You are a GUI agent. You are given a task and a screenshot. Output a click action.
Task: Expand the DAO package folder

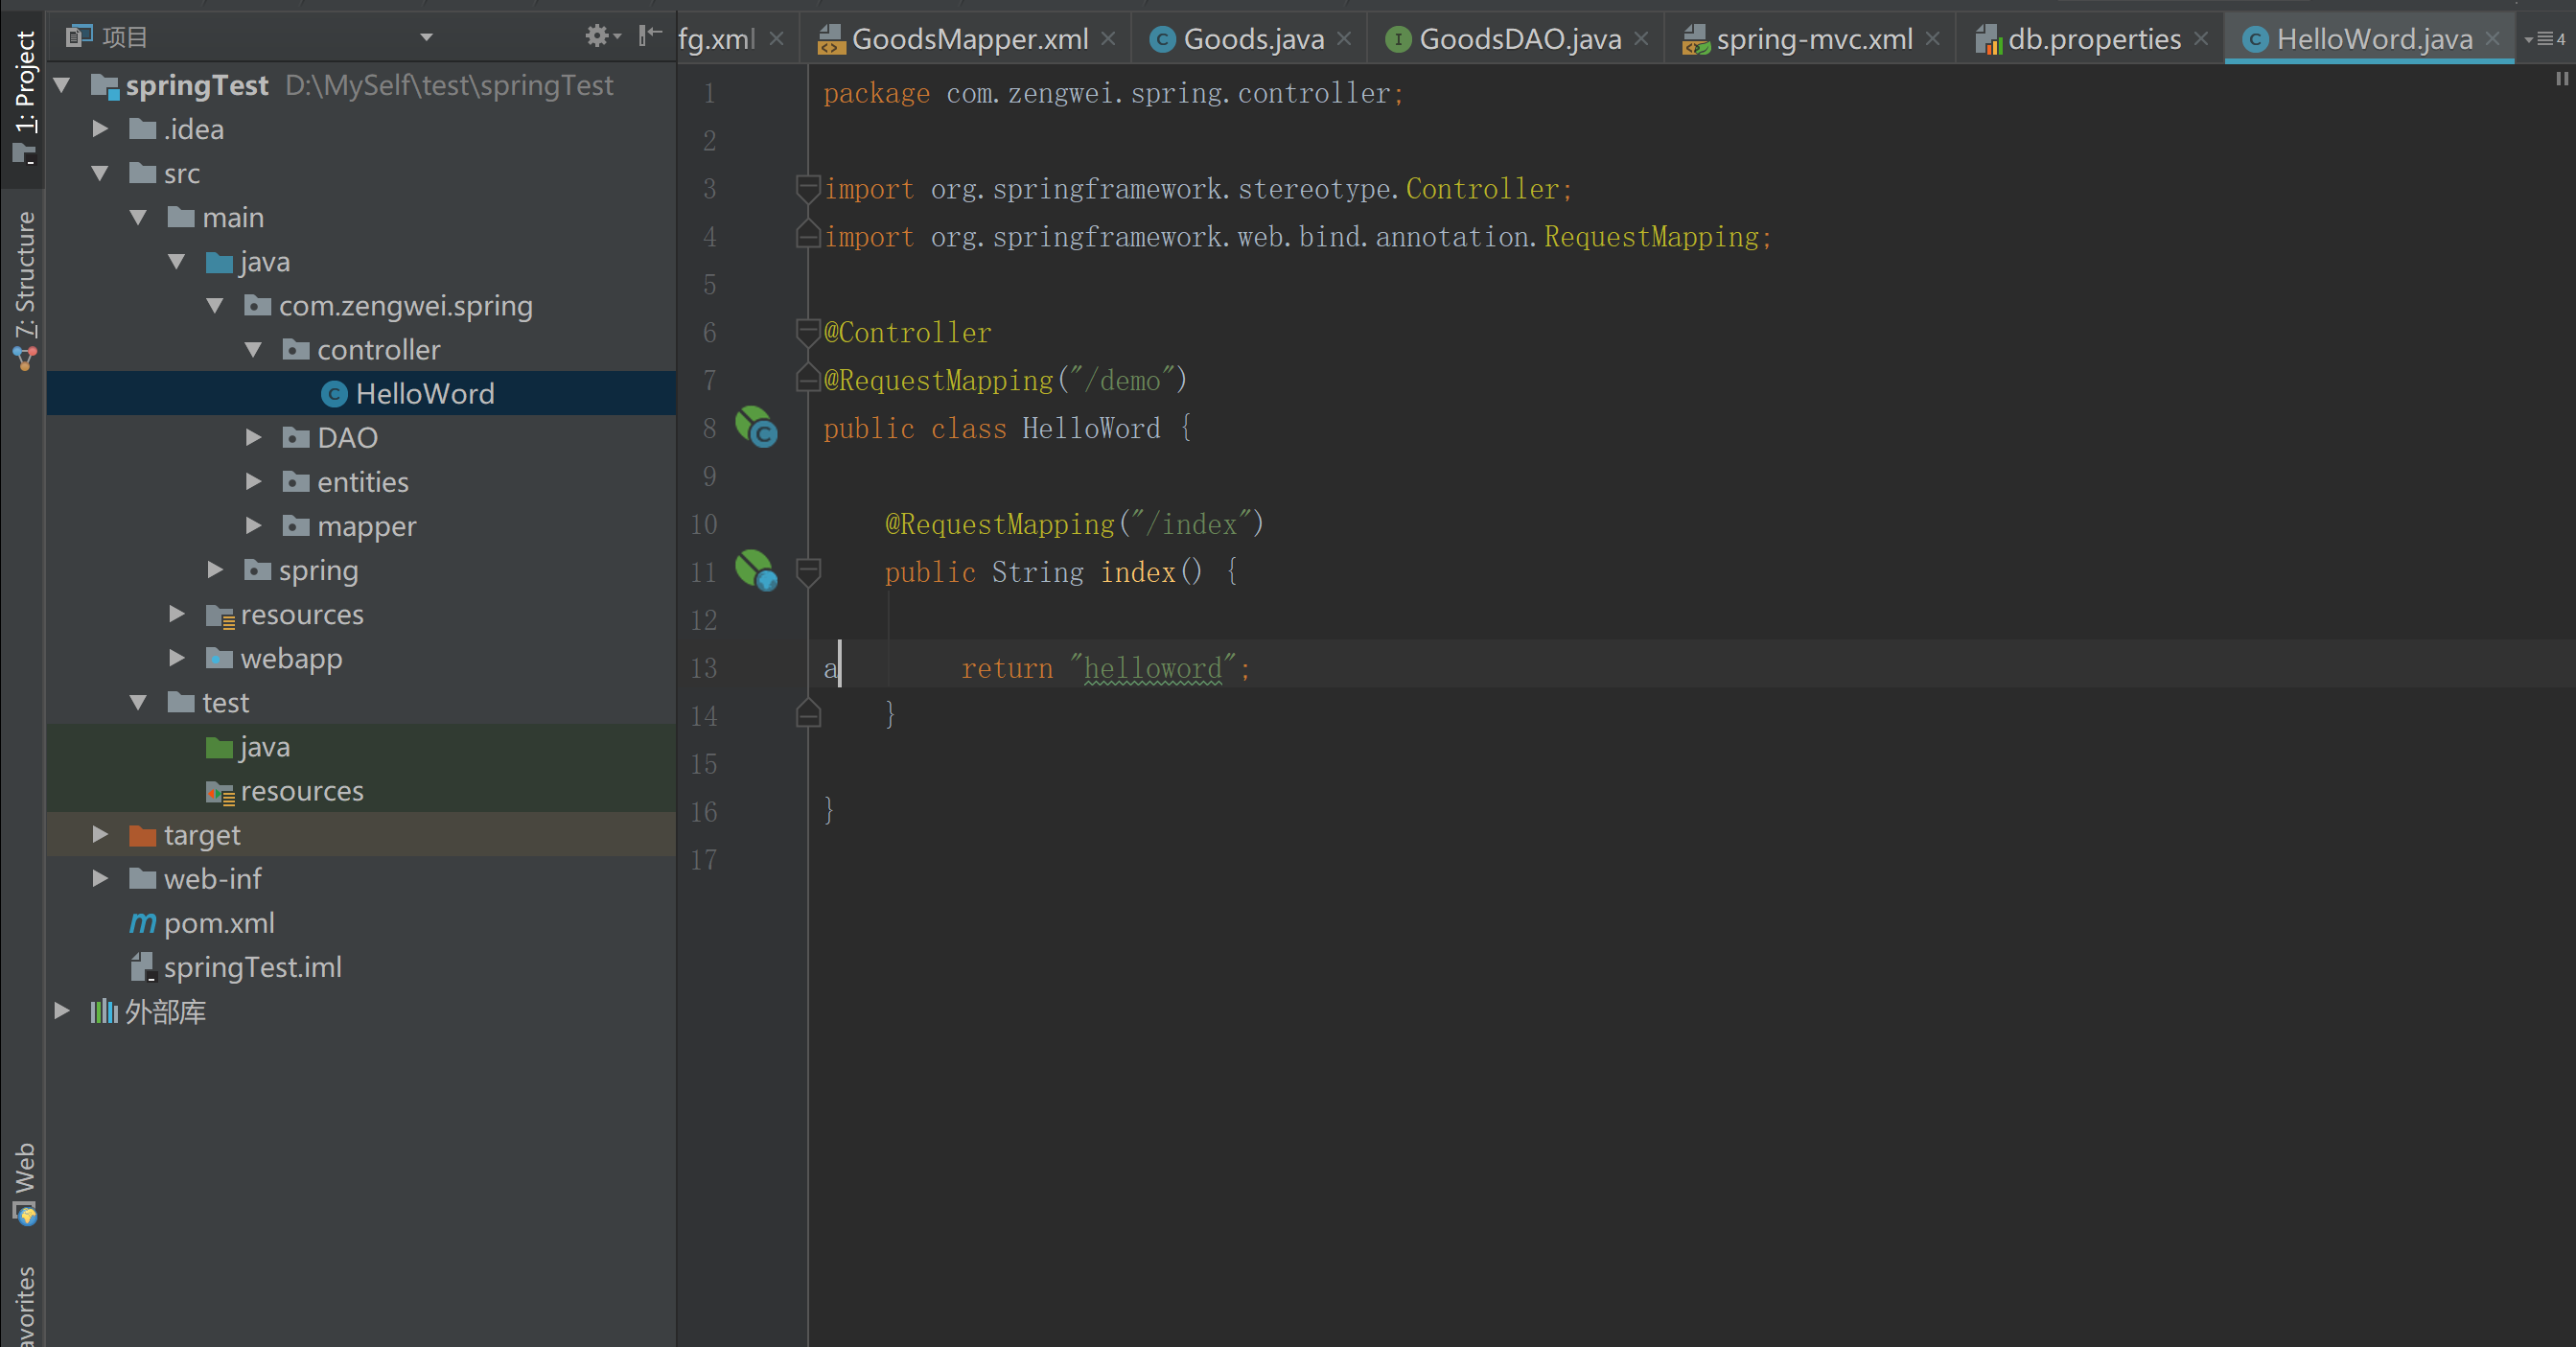click(x=254, y=438)
